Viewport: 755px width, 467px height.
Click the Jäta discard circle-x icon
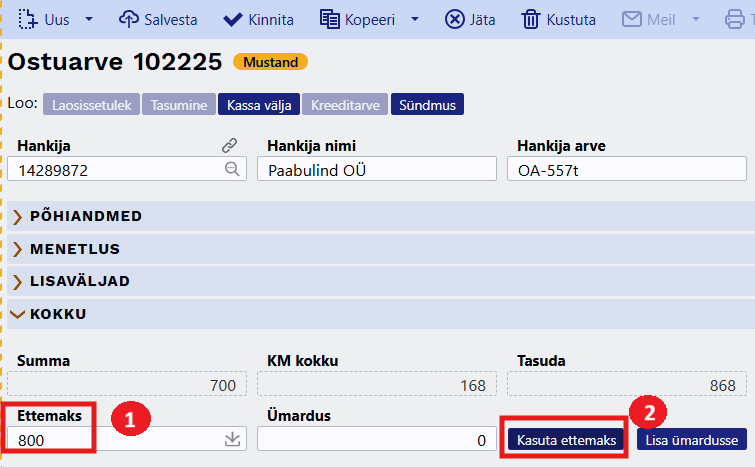pyautogui.click(x=455, y=20)
